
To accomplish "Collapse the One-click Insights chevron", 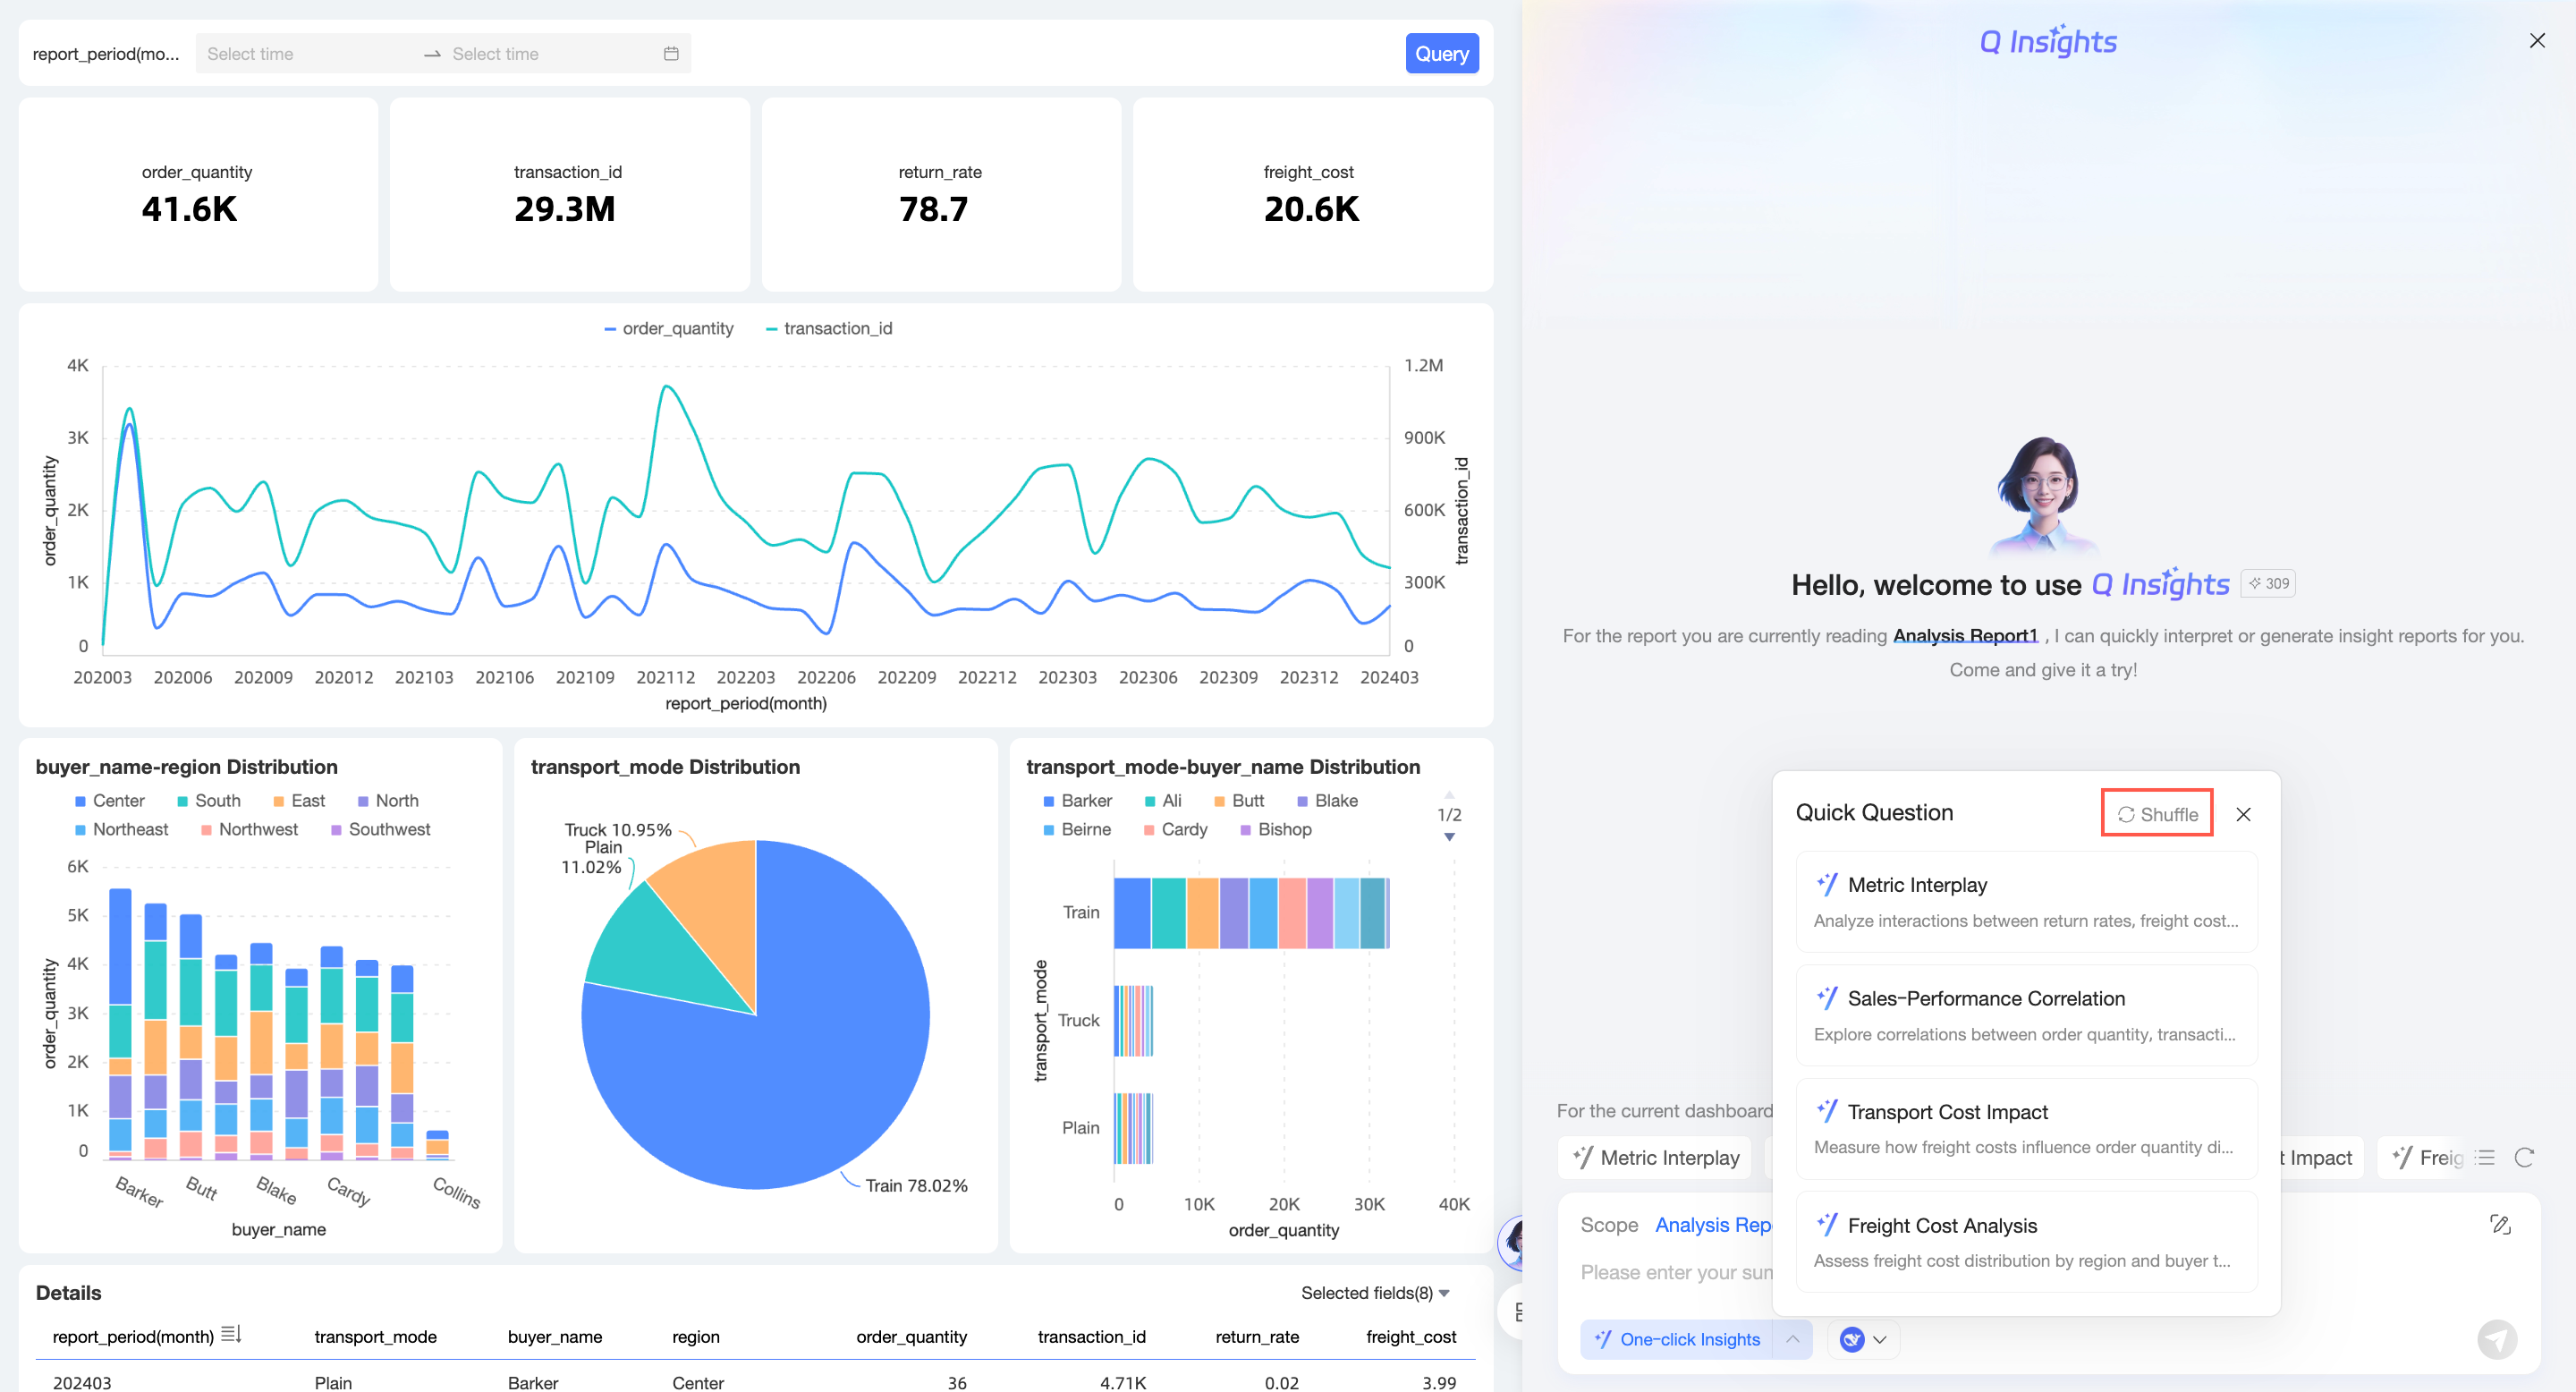I will [1792, 1339].
